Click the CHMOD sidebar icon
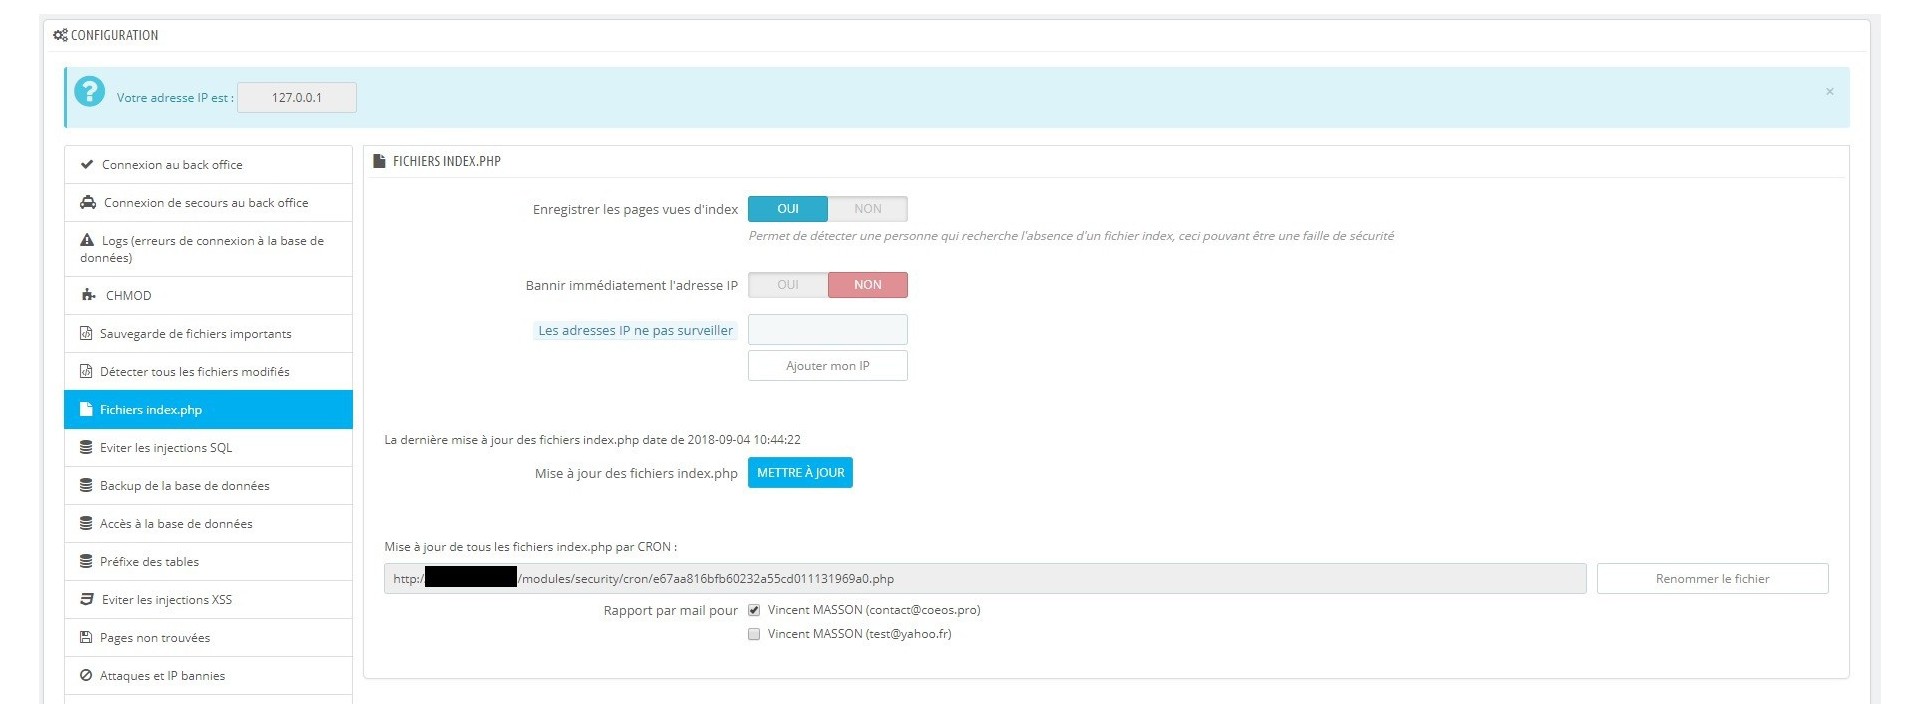Screen dimensions: 1920x719 coord(88,296)
